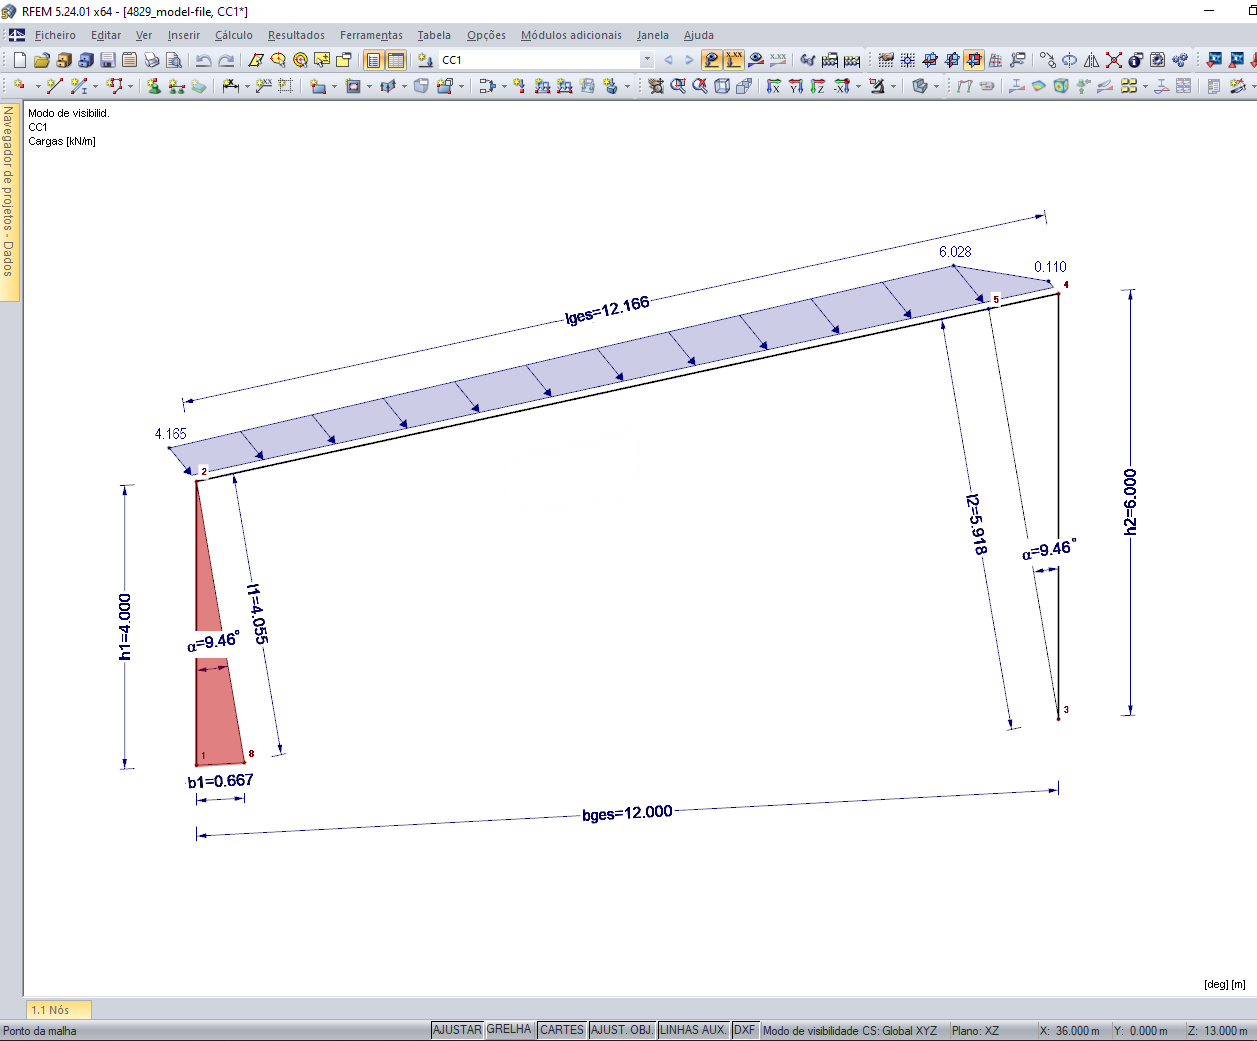
Task: Open the Ajuda menu
Action: pos(699,35)
